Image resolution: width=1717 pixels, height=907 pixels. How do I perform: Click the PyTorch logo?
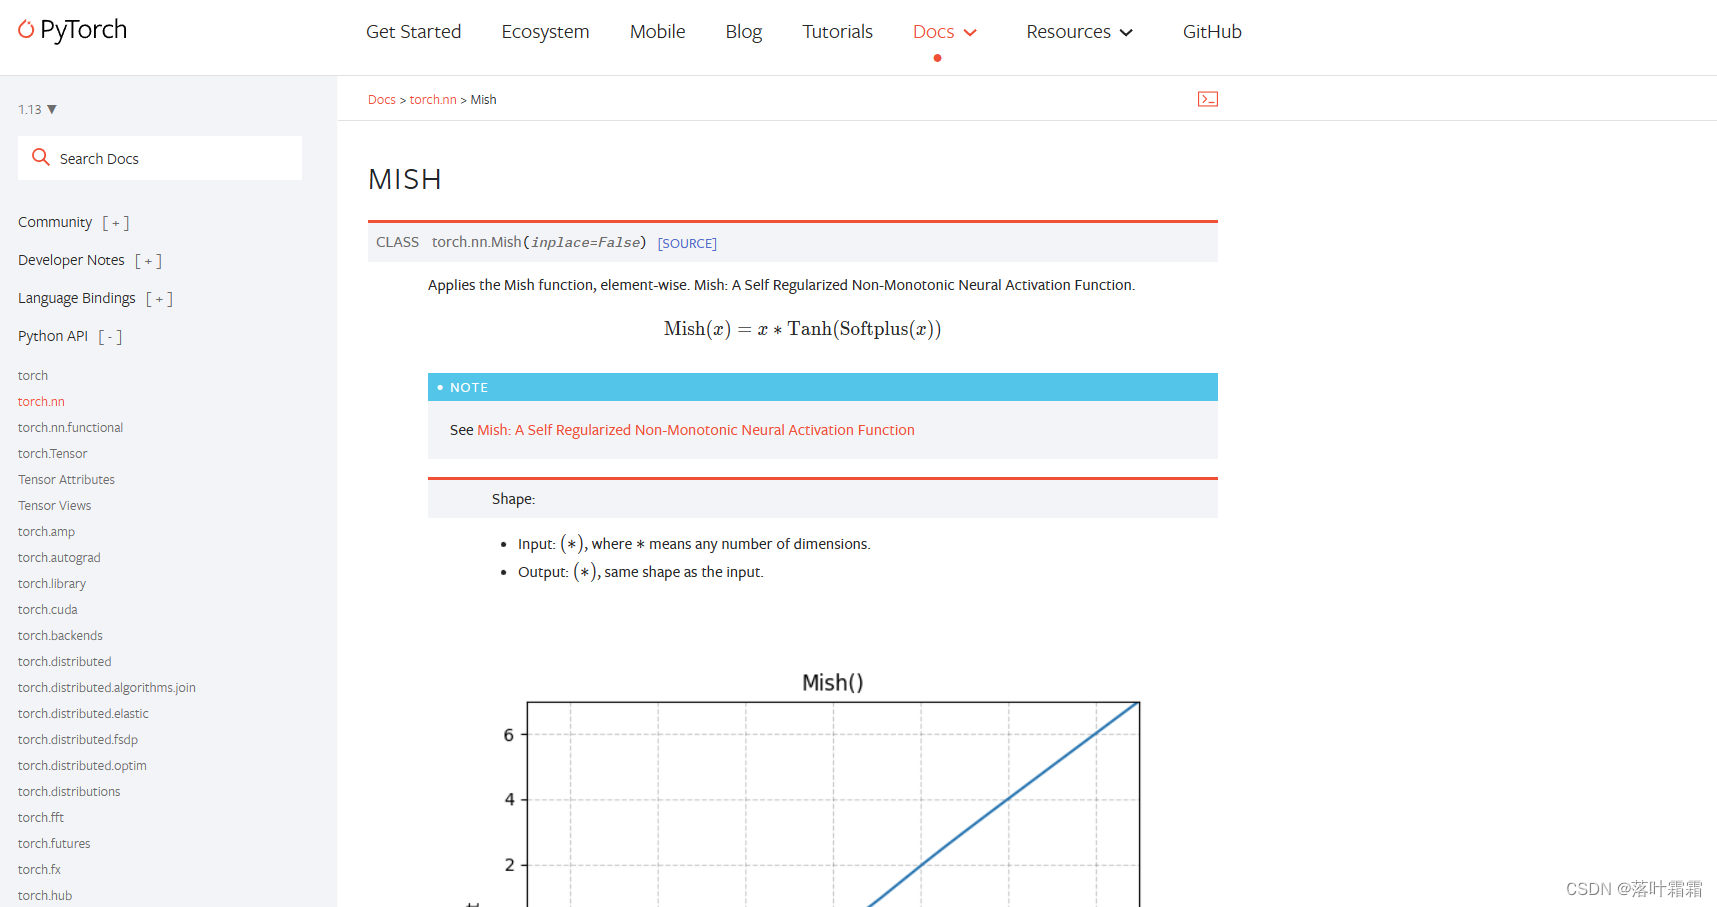point(73,30)
